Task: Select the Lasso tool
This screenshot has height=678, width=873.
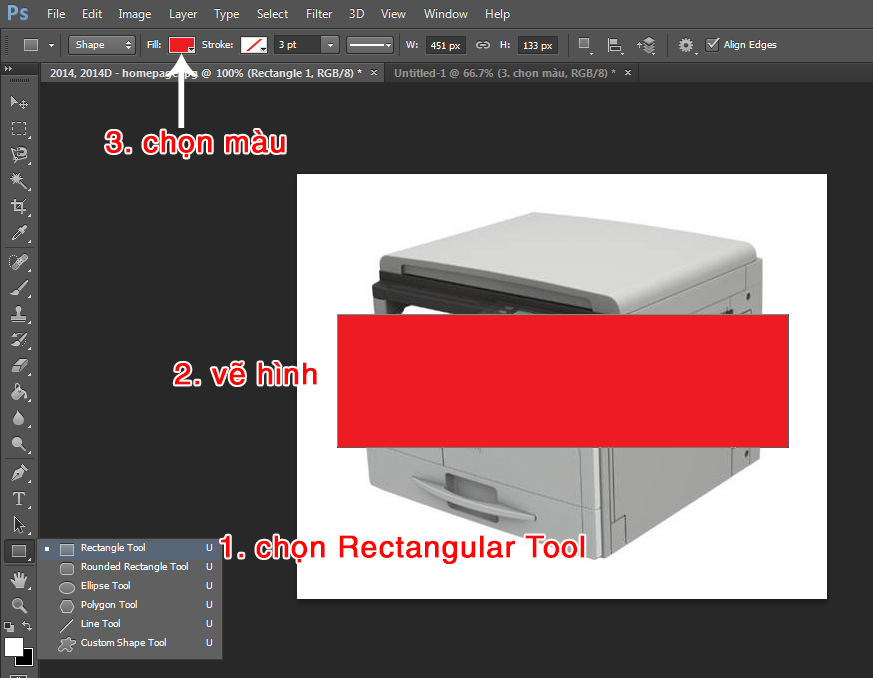Action: click(18, 155)
